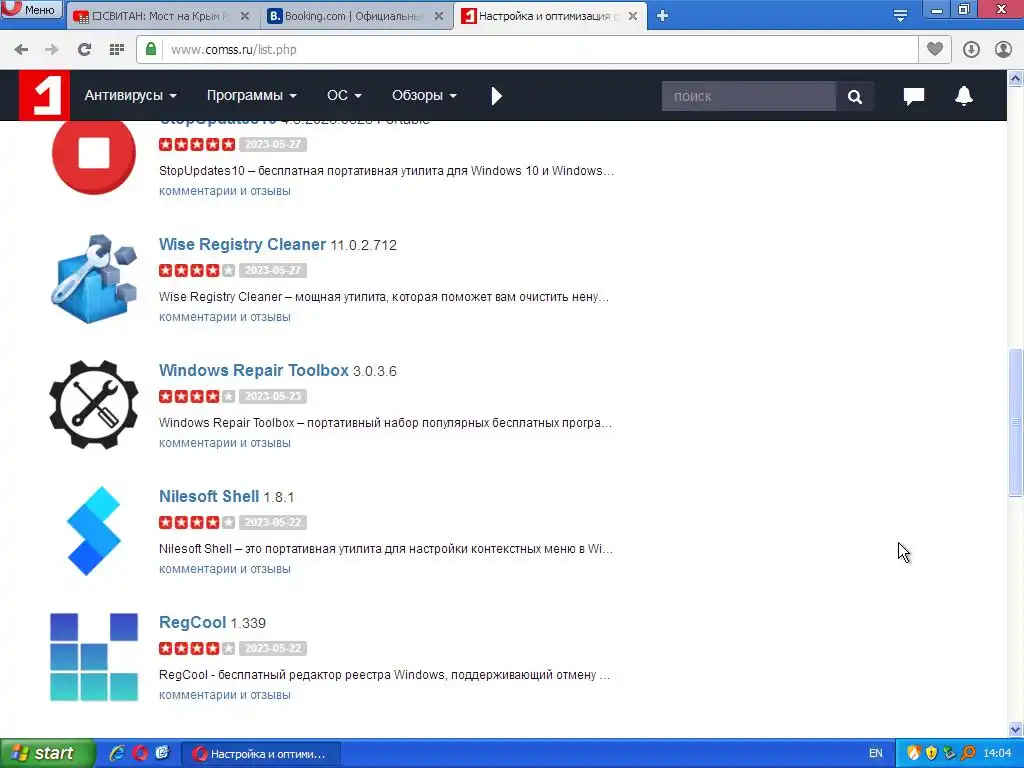Screen dimensions: 1024x768
Task: Click the 14:04 system clock
Action: pyautogui.click(x=997, y=754)
